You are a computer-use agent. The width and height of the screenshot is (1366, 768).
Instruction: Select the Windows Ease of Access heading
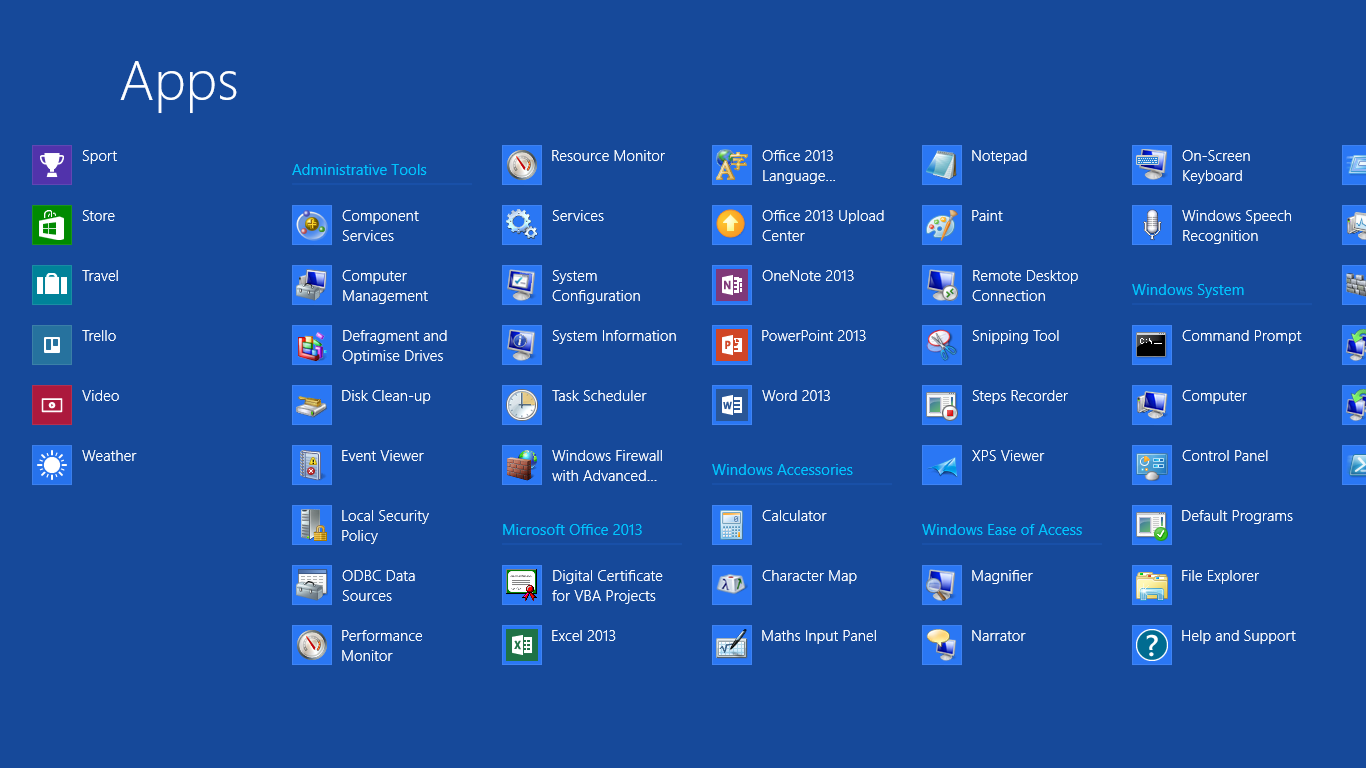click(x=1002, y=530)
